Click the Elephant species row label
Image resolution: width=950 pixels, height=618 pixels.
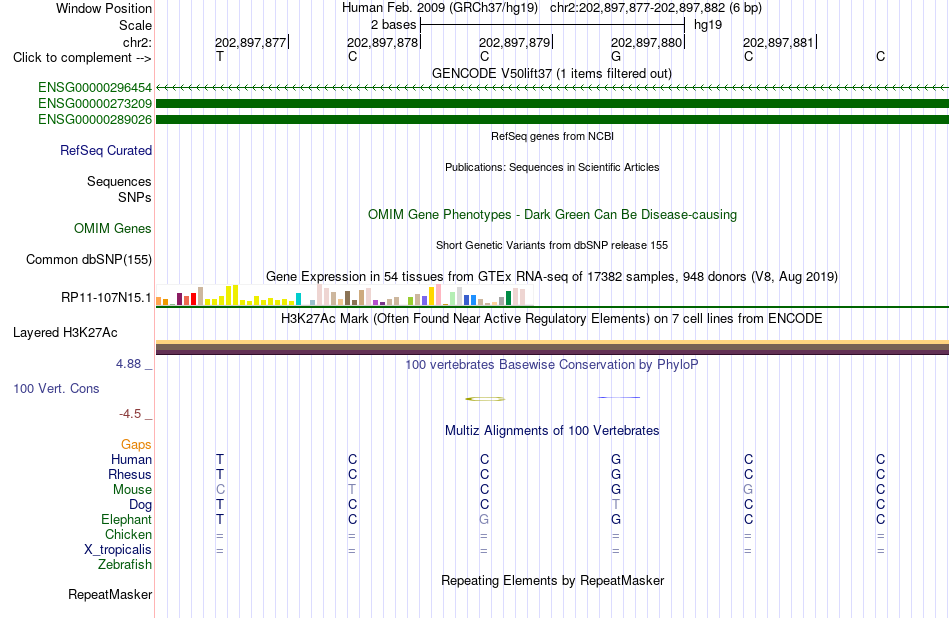pos(127,520)
